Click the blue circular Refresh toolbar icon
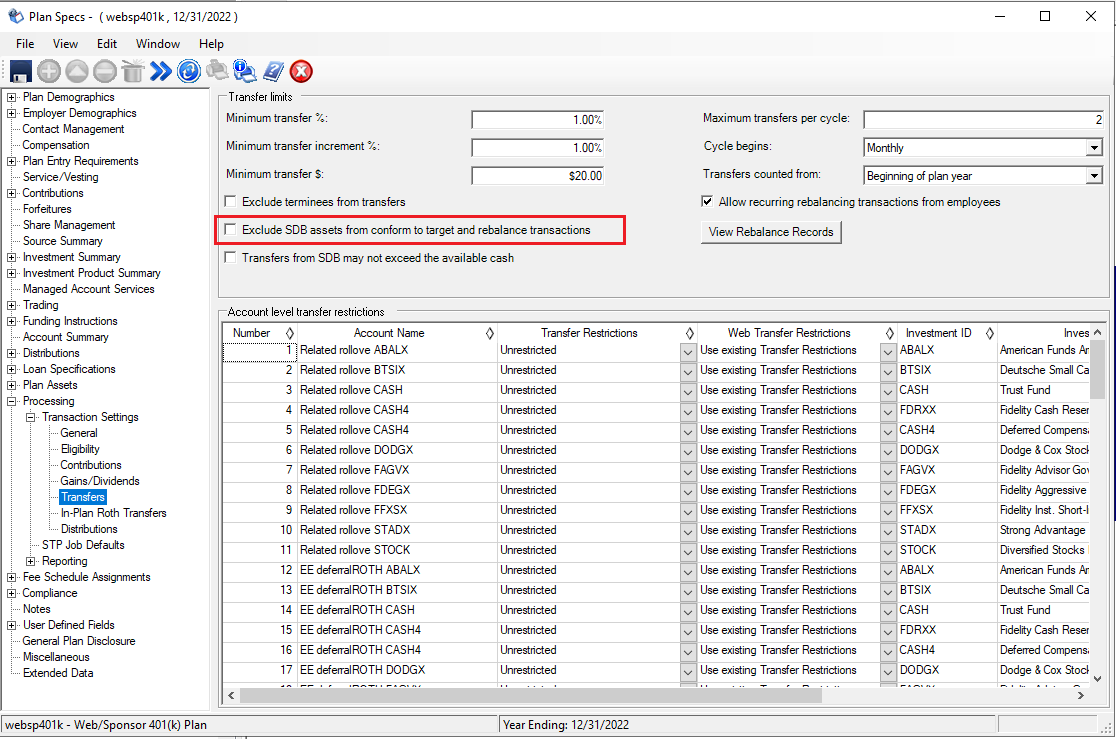 [189, 71]
